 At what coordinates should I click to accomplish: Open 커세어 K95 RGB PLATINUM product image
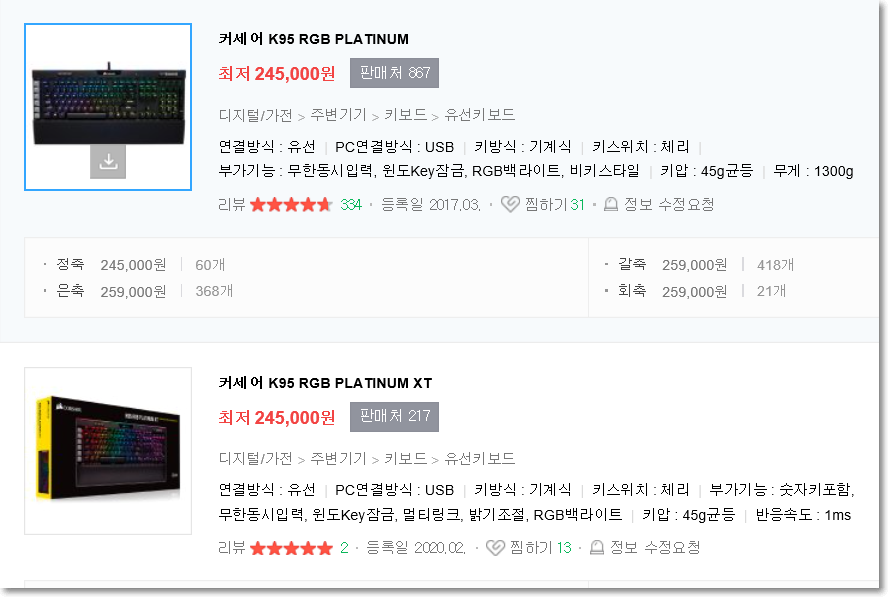point(108,107)
